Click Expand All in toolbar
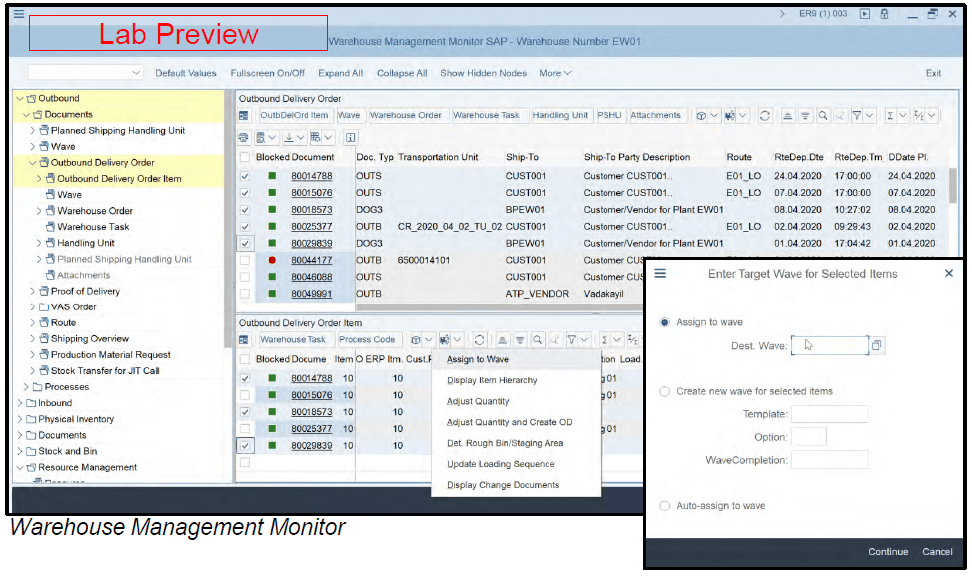 [x=340, y=73]
